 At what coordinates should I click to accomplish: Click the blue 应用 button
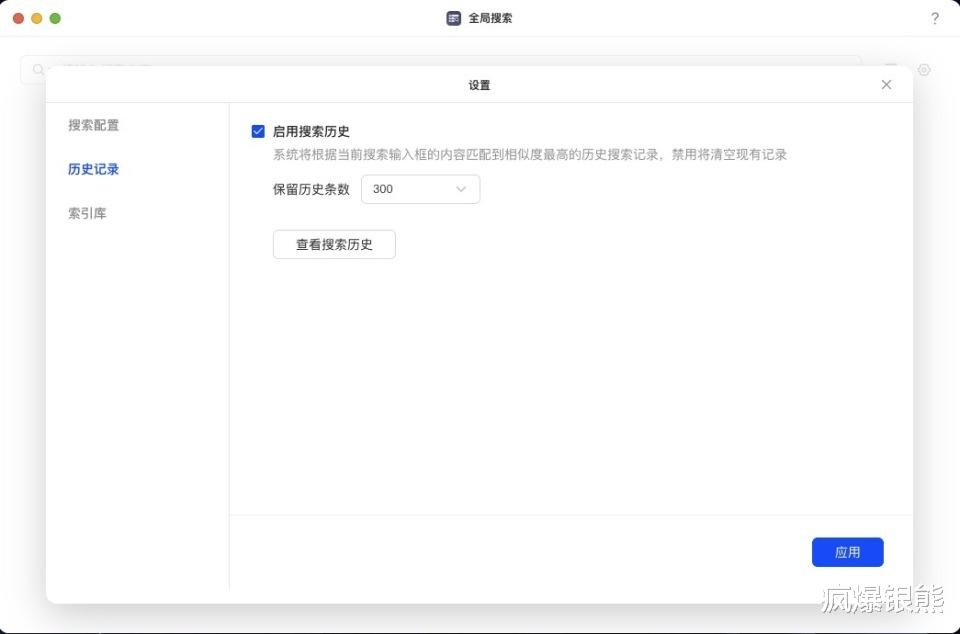coord(847,552)
